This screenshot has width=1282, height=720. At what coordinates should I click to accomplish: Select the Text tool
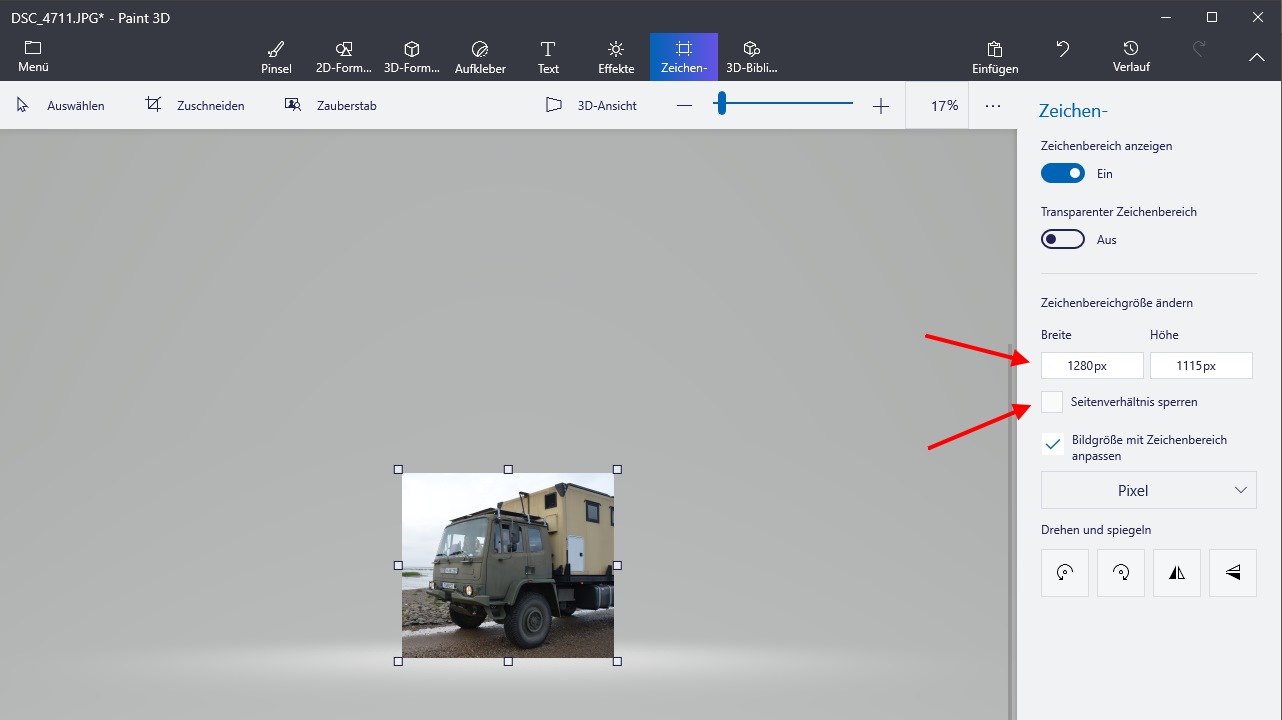point(548,57)
